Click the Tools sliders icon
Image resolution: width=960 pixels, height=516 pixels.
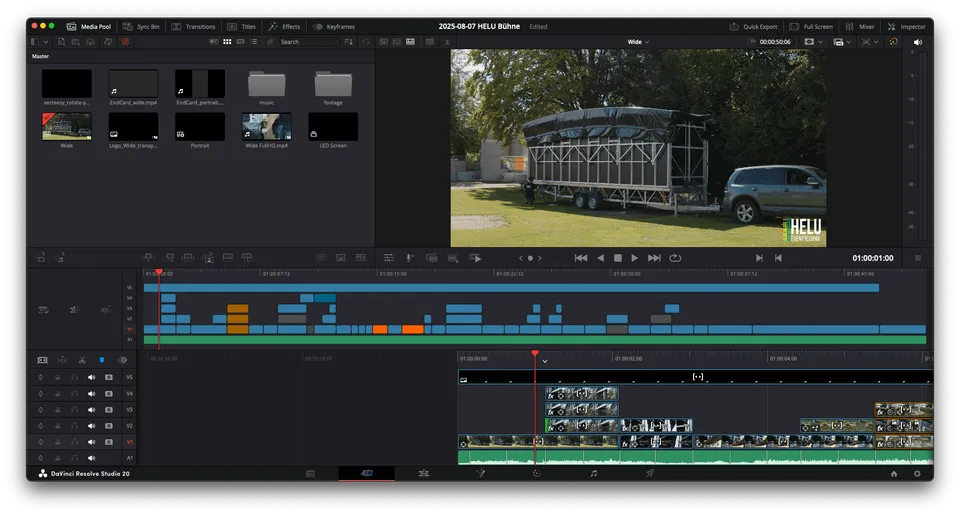389,258
